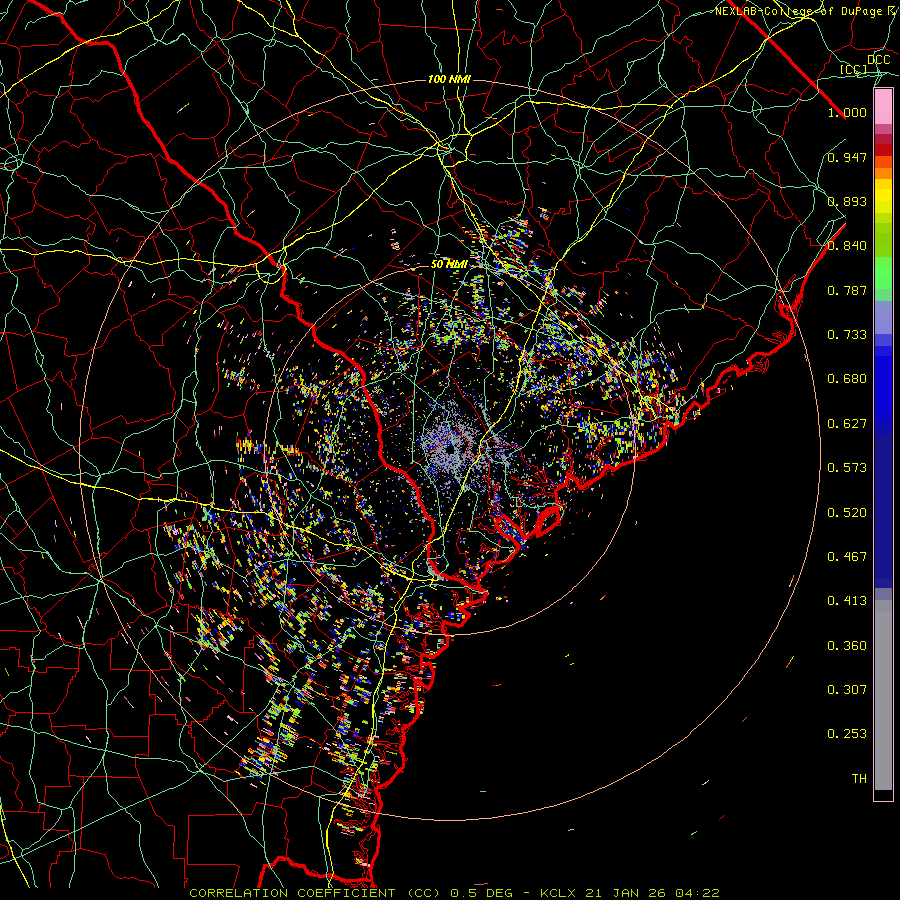Viewport: 900px width, 900px height.
Task: Select the 0.680 color scale value
Action: coord(847,379)
